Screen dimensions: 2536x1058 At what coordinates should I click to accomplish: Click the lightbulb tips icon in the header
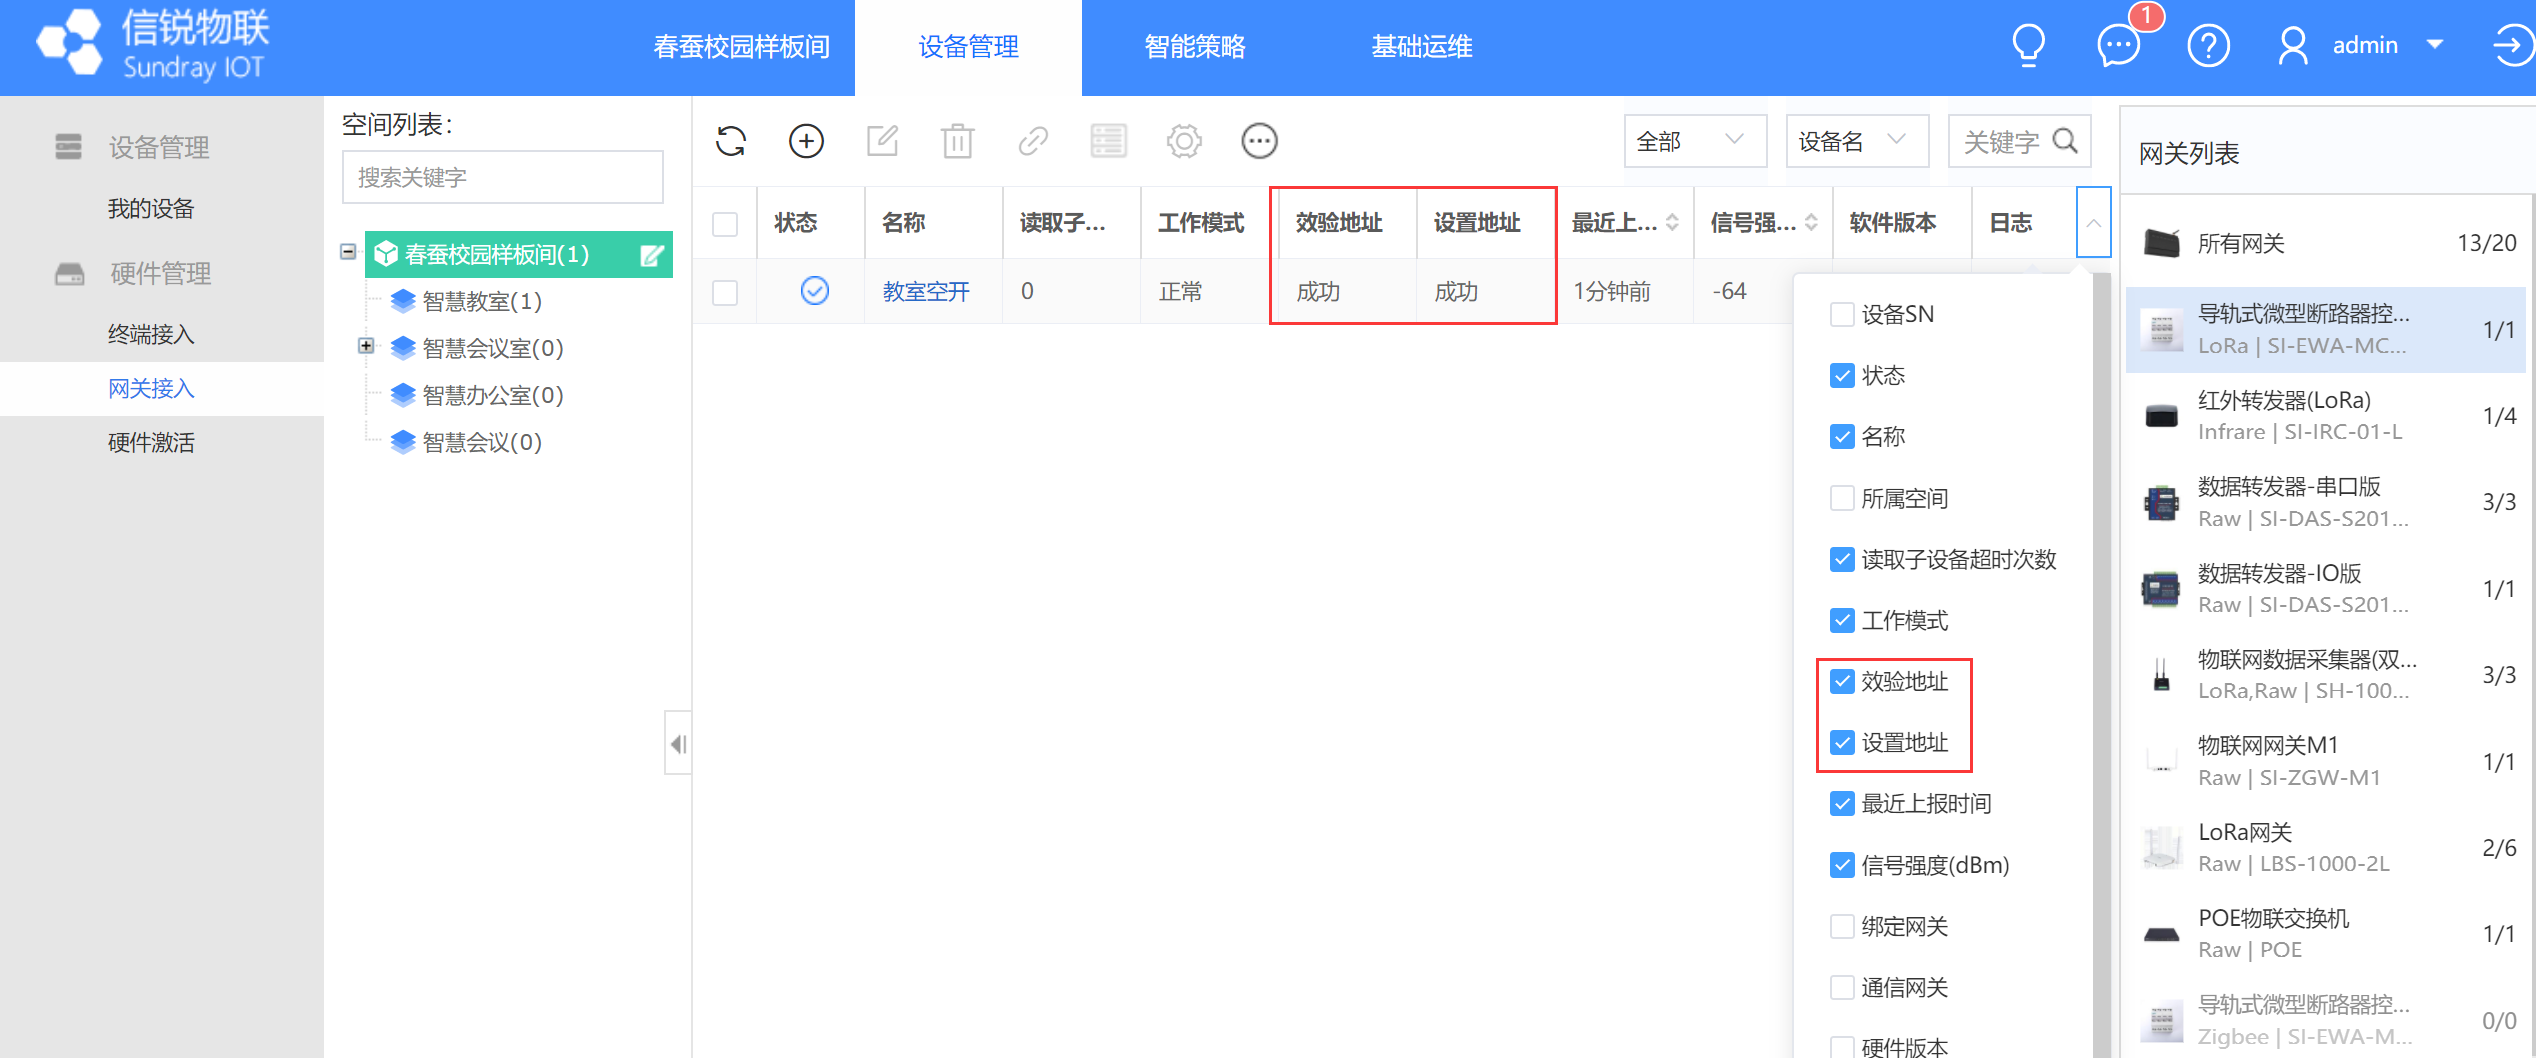[2029, 45]
